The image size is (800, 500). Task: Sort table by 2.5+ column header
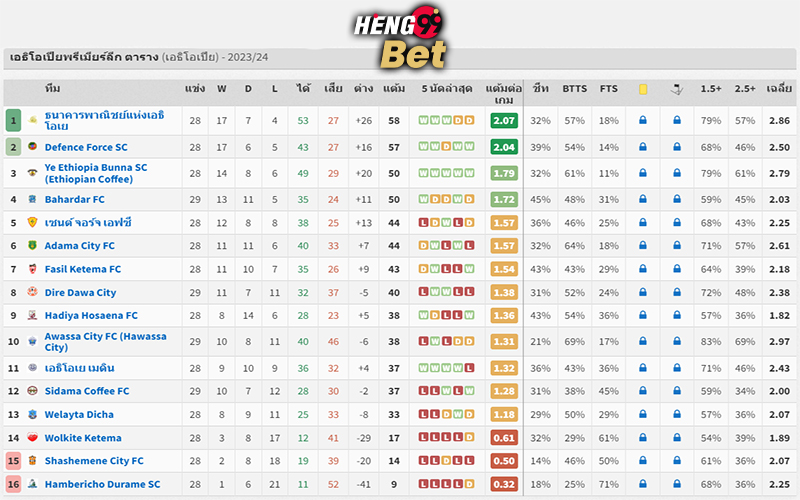tap(745, 89)
